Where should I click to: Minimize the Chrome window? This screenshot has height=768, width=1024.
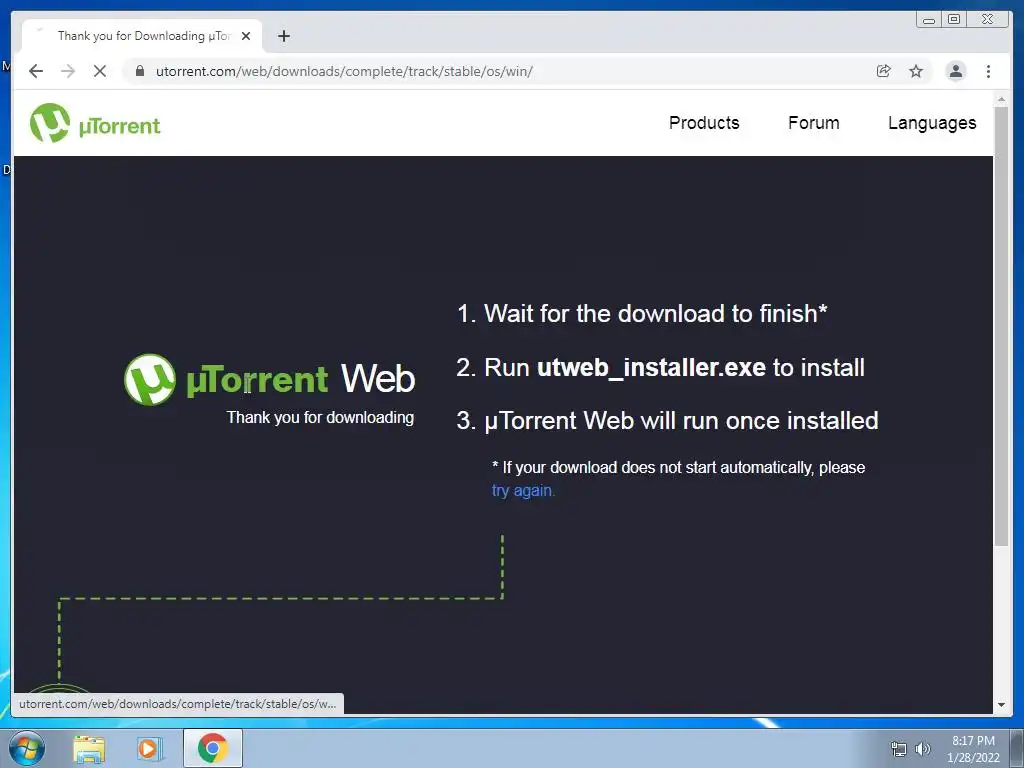(929, 20)
